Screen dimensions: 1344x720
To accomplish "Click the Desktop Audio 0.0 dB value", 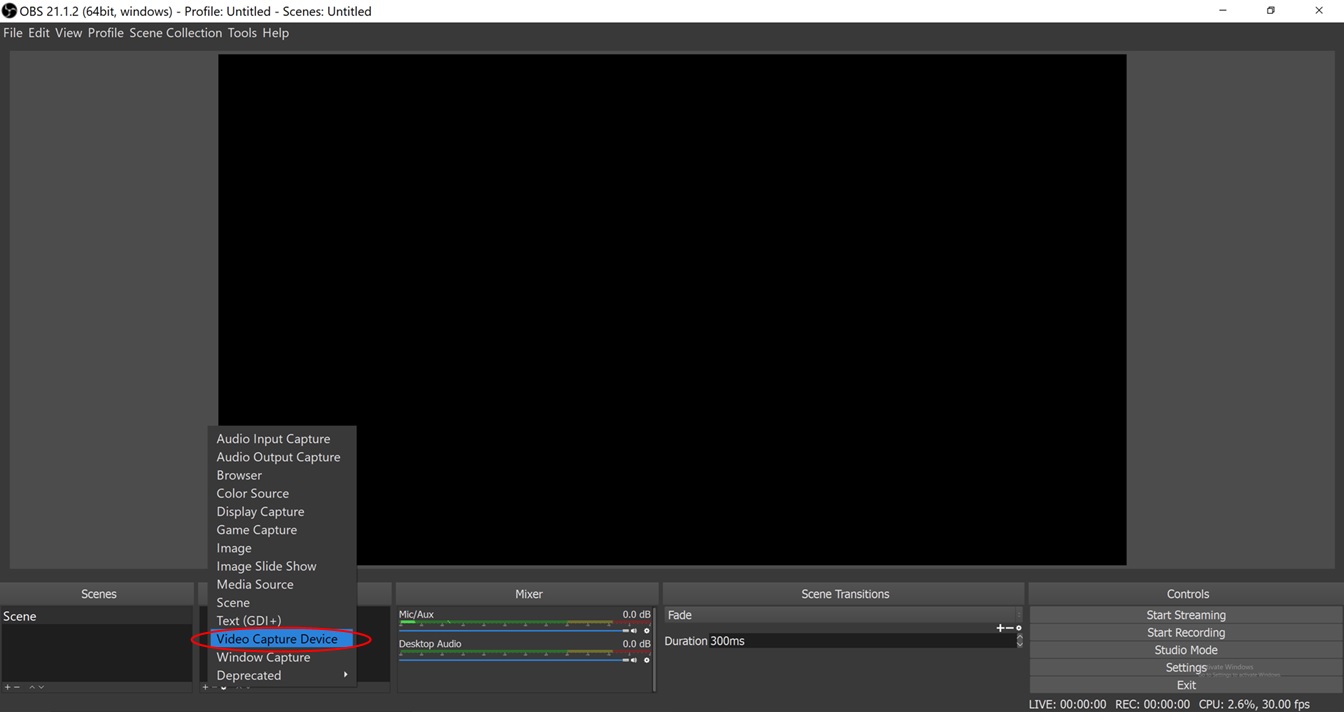I will pos(636,644).
